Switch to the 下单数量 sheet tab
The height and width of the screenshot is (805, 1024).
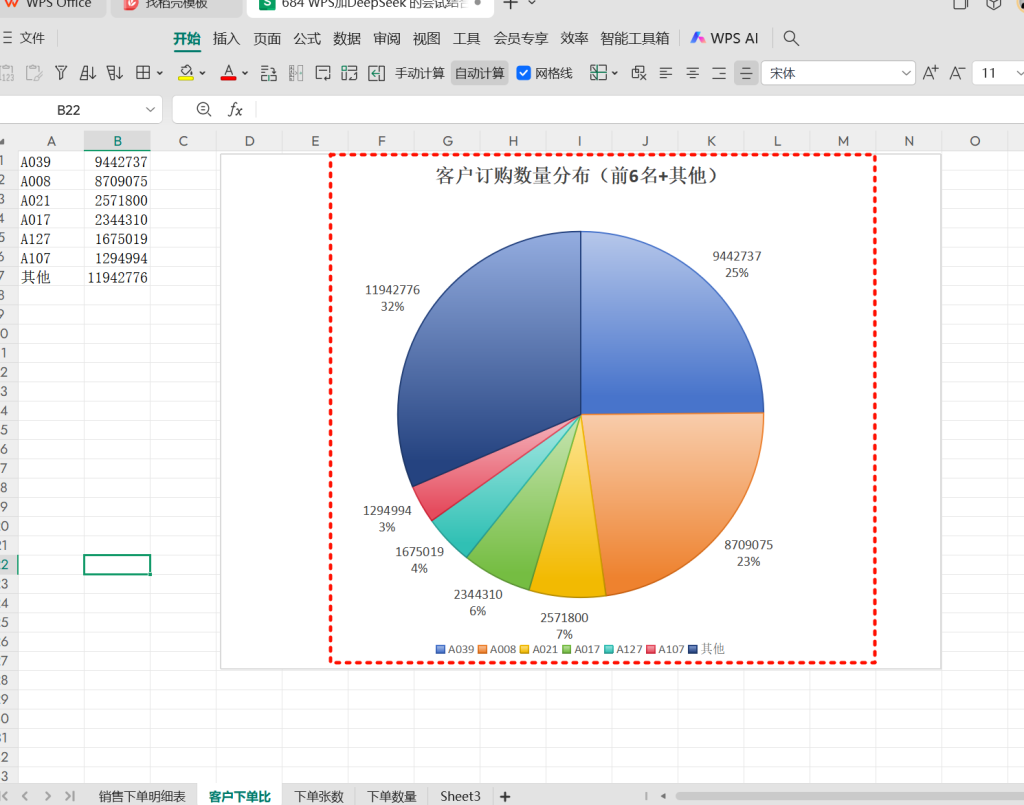391,796
